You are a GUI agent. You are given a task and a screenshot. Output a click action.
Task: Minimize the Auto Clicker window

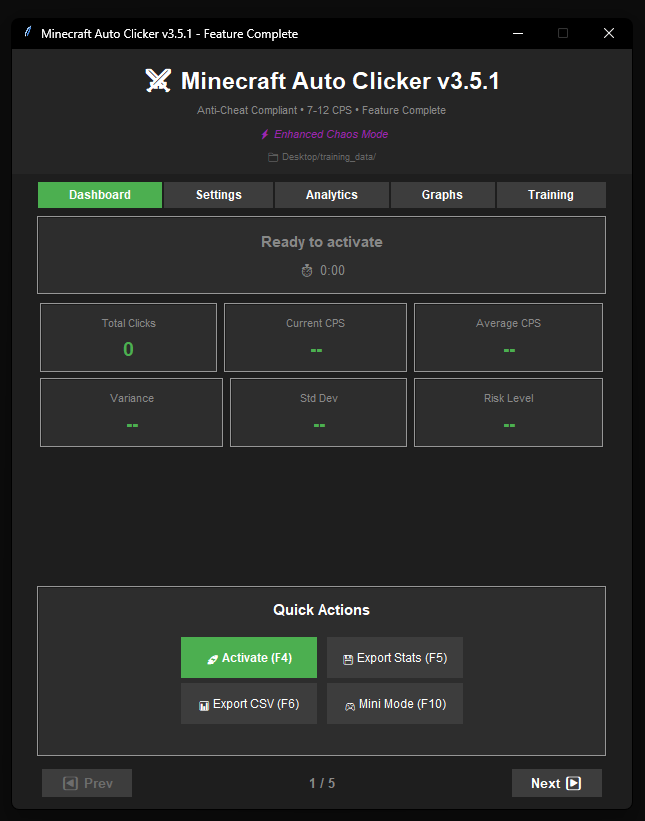(x=518, y=33)
